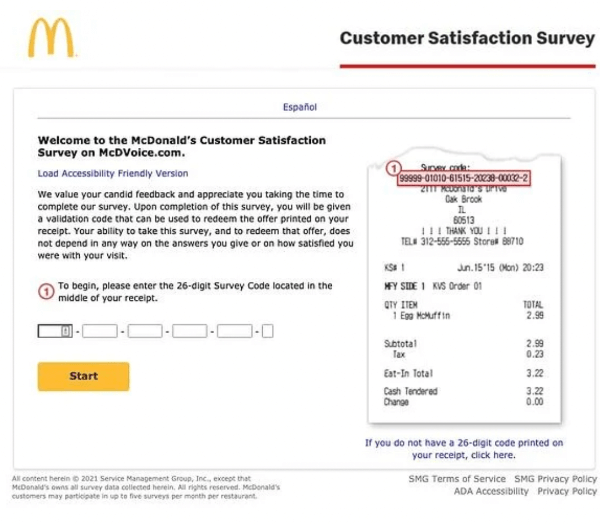The width and height of the screenshot is (600, 524).
Task: Open ADA Accessibility link
Action: (491, 491)
